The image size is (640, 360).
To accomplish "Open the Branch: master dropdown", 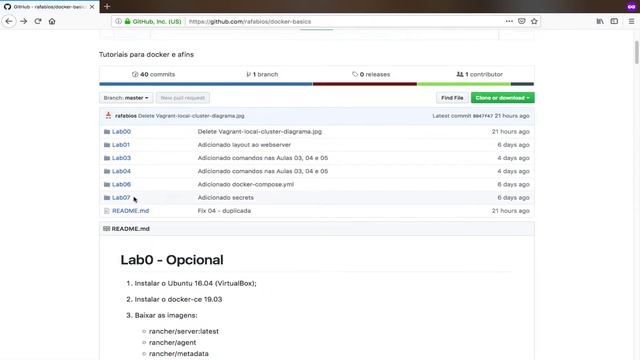I will [x=126, y=98].
